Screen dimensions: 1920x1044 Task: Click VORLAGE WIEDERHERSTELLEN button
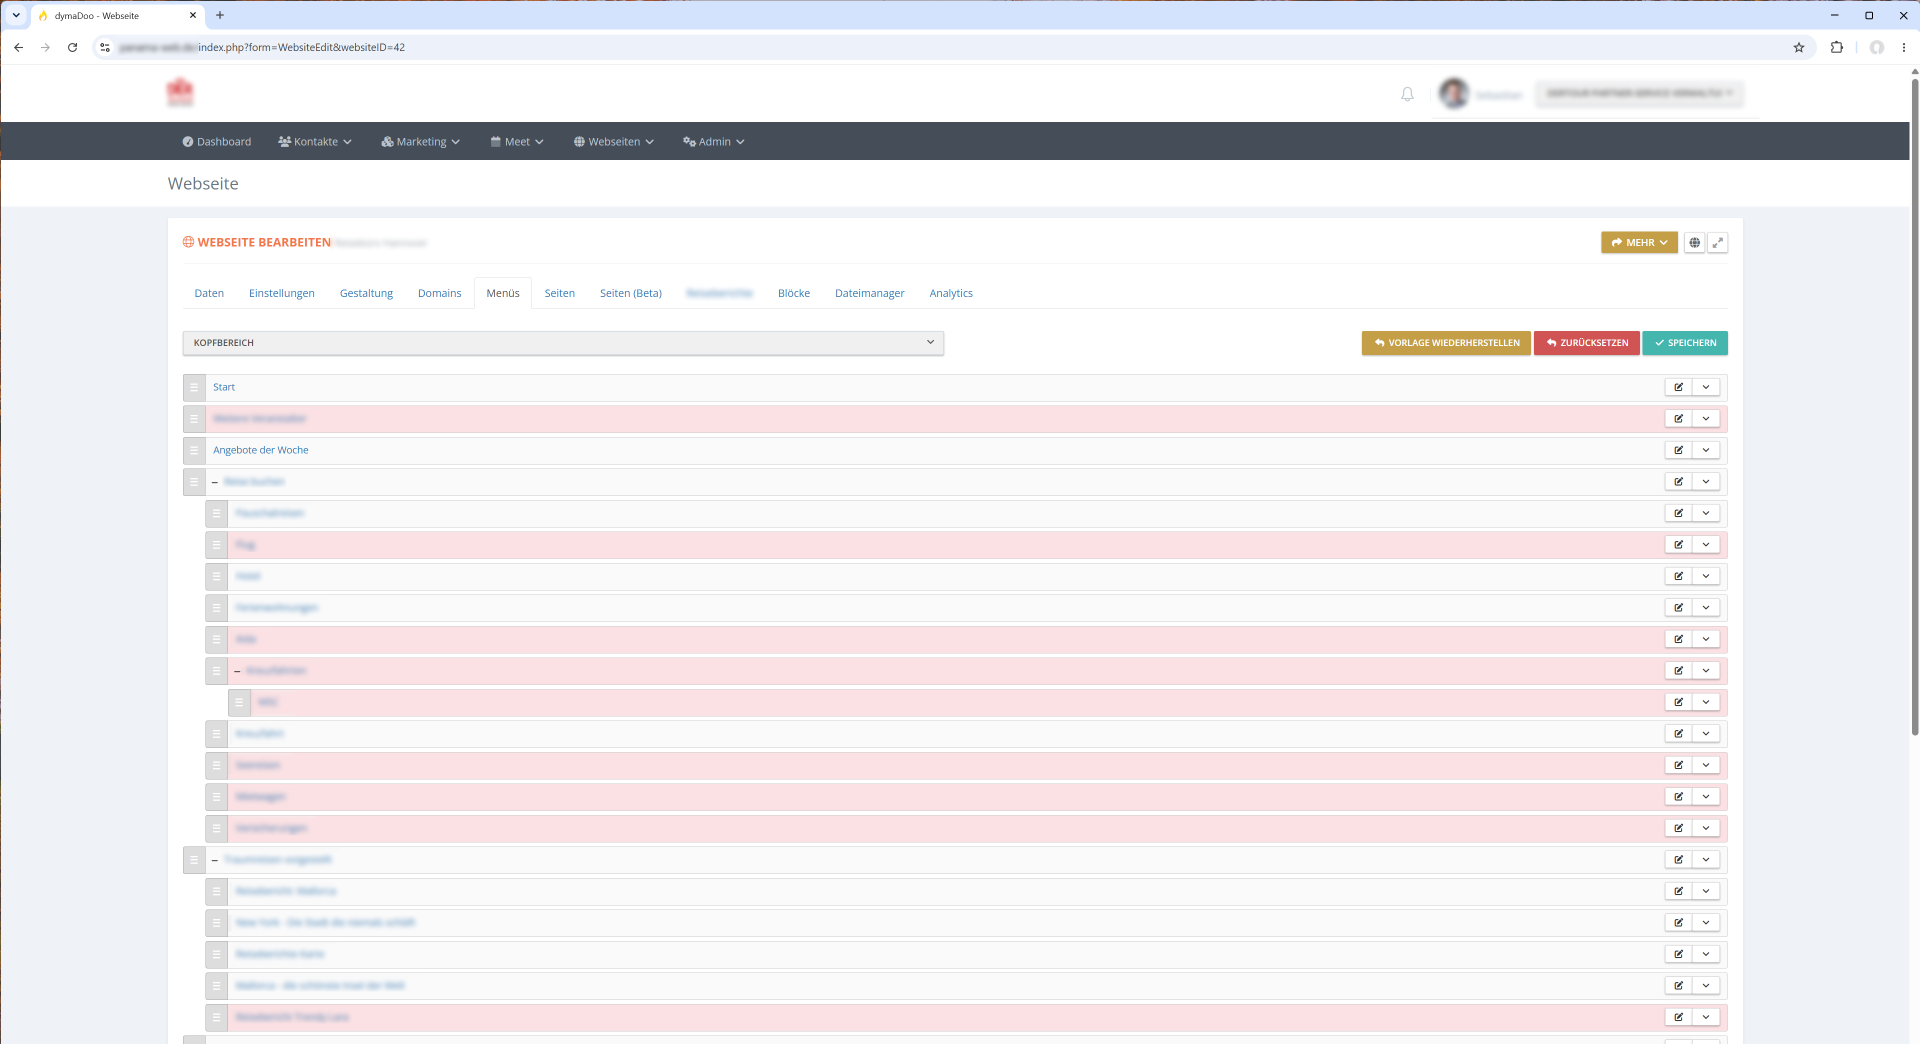[x=1446, y=343]
